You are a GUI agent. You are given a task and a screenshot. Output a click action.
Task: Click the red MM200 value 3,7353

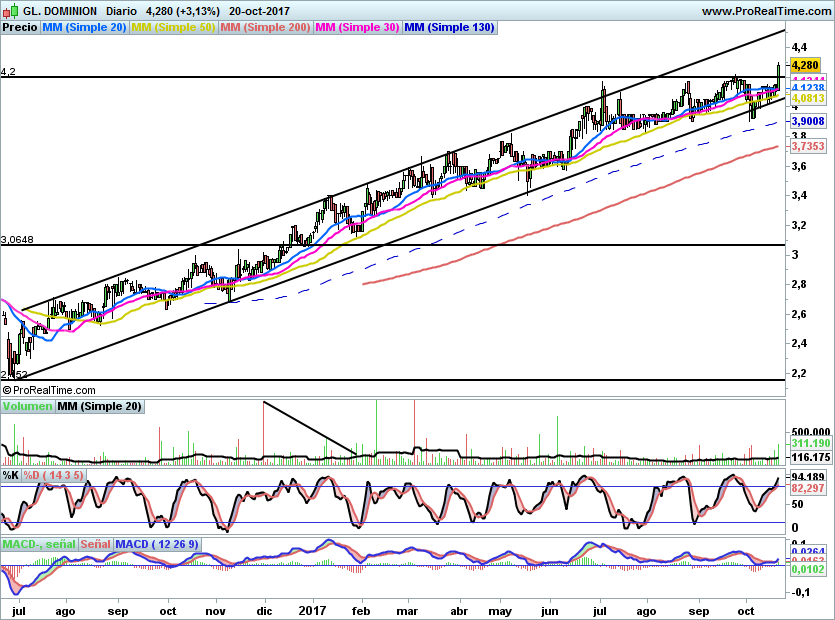pyautogui.click(x=808, y=146)
